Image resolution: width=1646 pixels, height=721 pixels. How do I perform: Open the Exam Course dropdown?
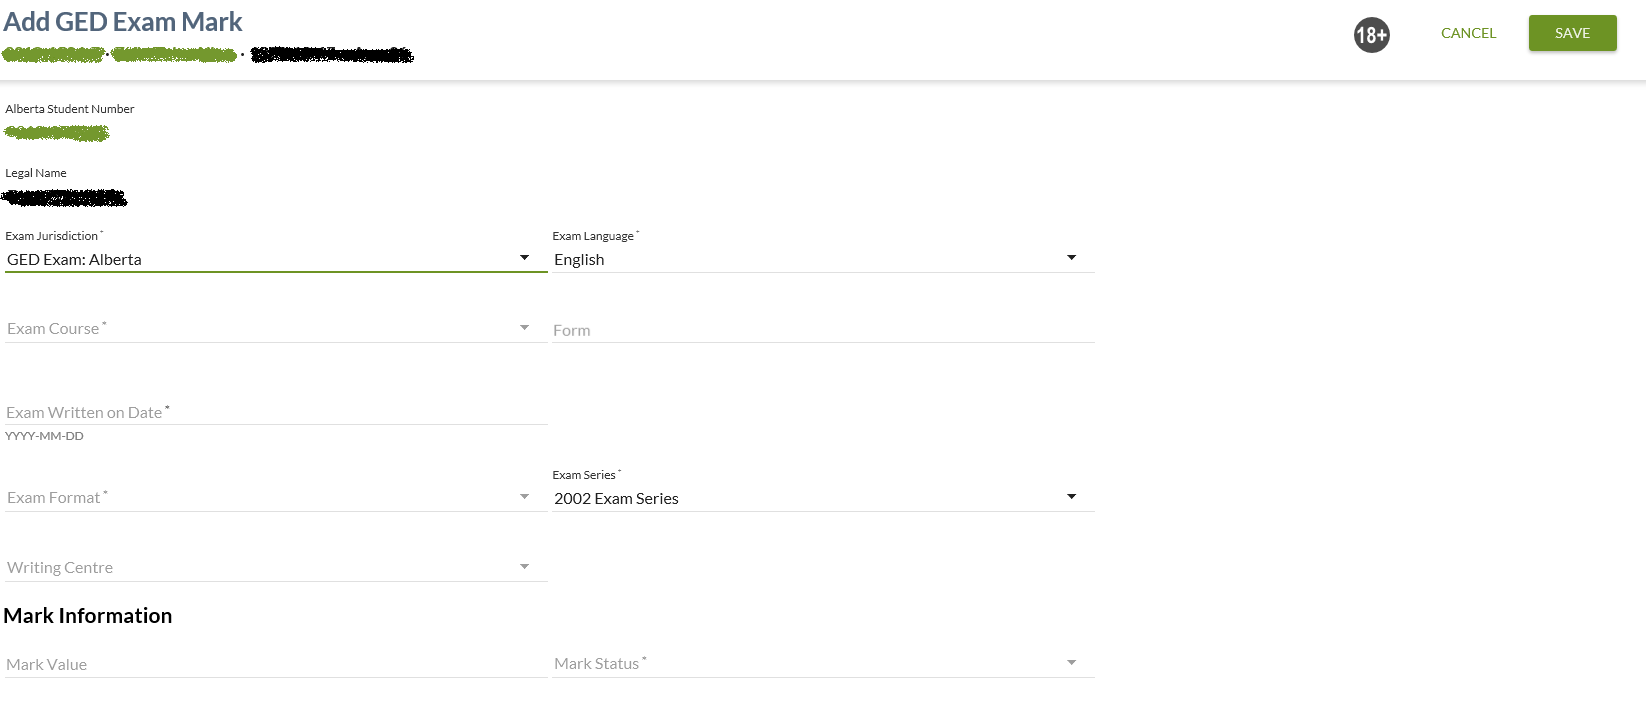coord(275,329)
